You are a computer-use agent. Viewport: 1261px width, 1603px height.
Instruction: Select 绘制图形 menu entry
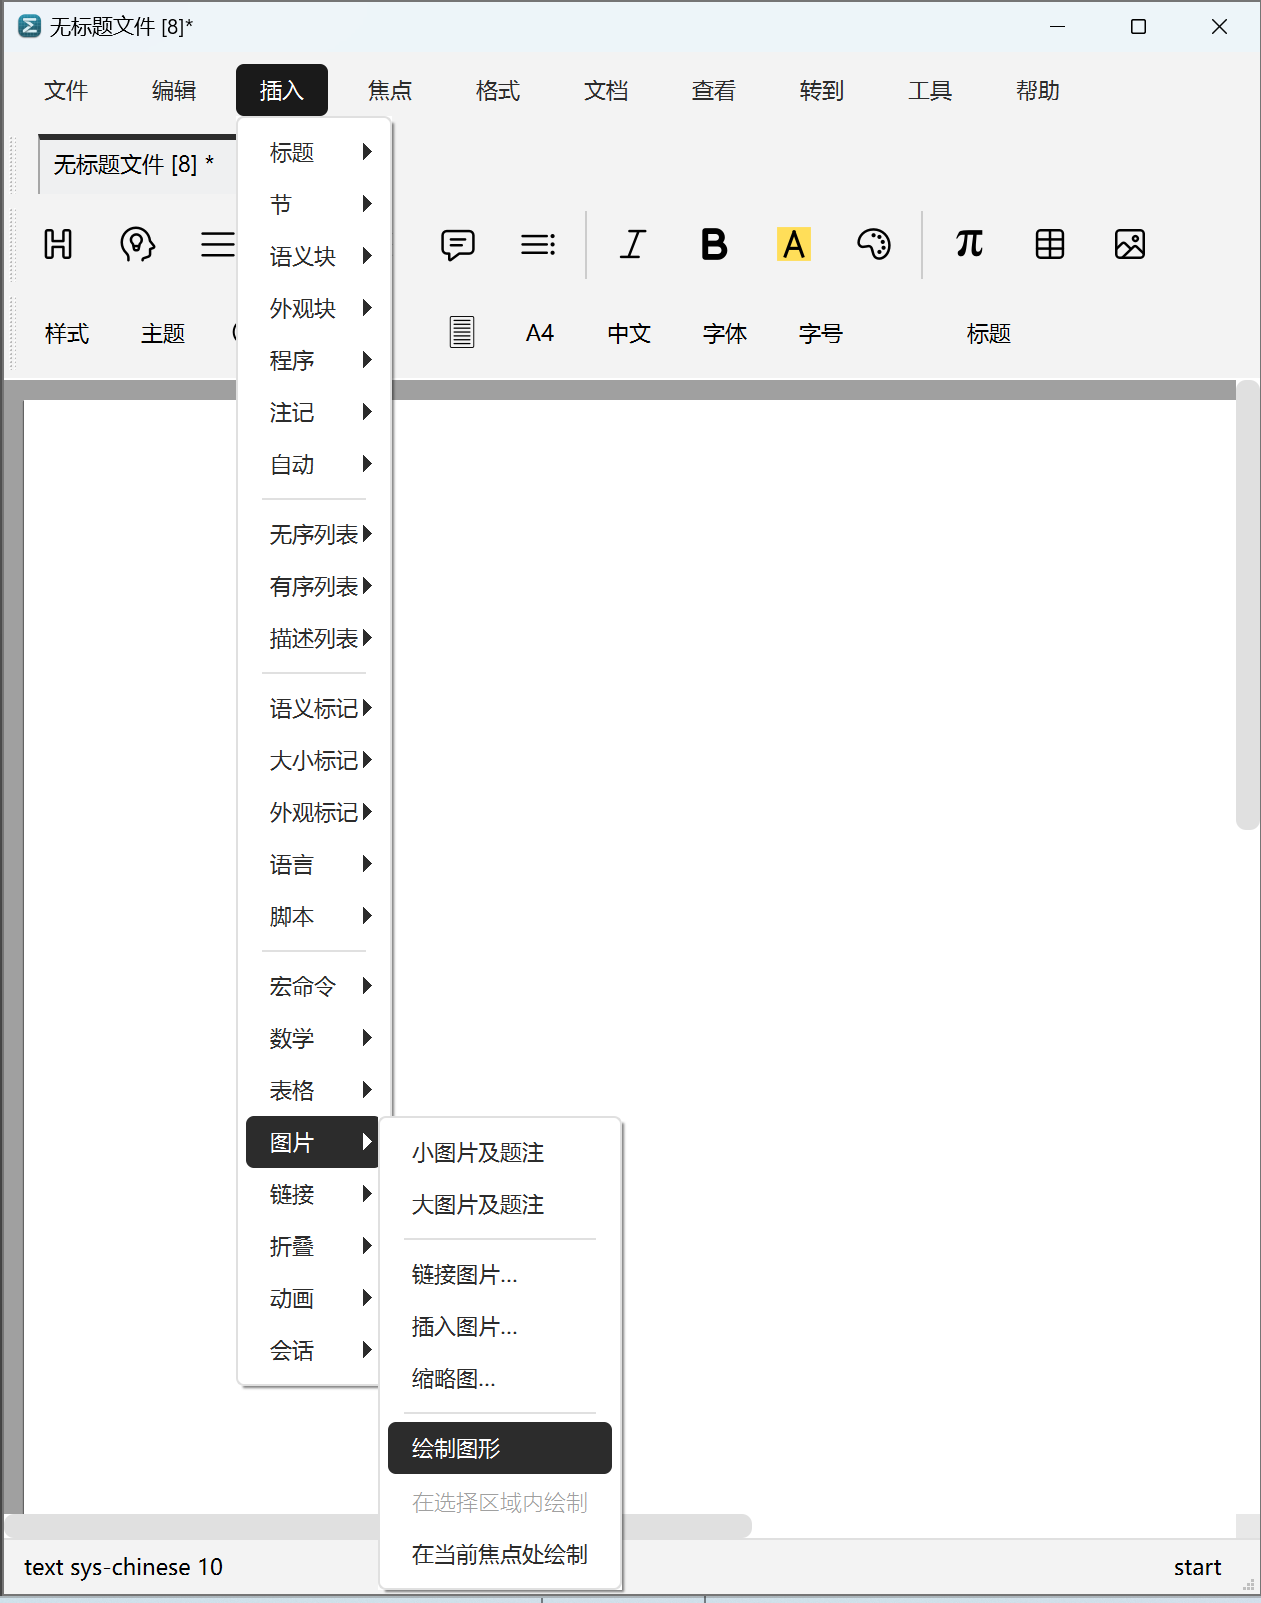(x=499, y=1448)
